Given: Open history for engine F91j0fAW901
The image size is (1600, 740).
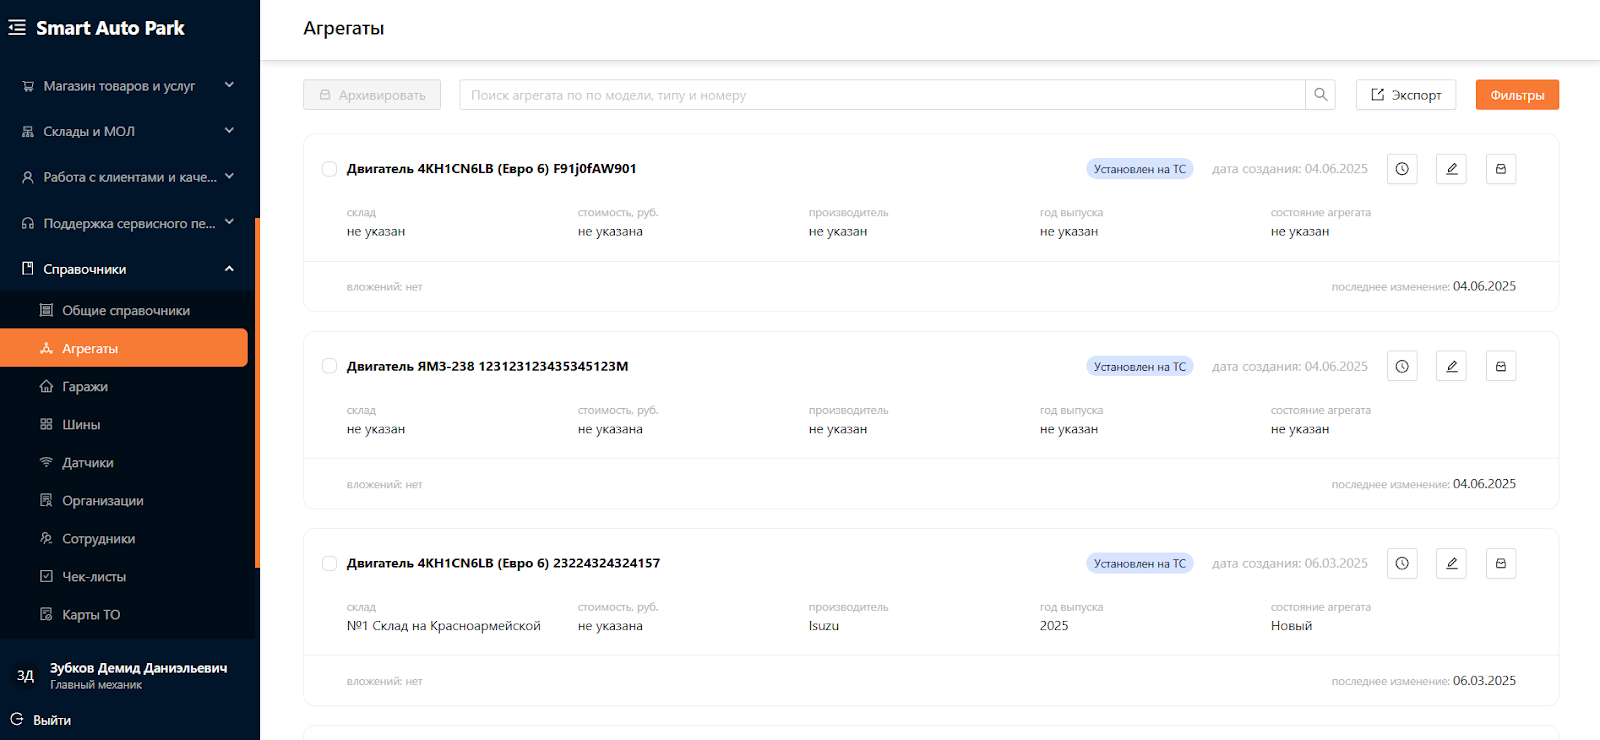Looking at the screenshot, I should tap(1402, 169).
